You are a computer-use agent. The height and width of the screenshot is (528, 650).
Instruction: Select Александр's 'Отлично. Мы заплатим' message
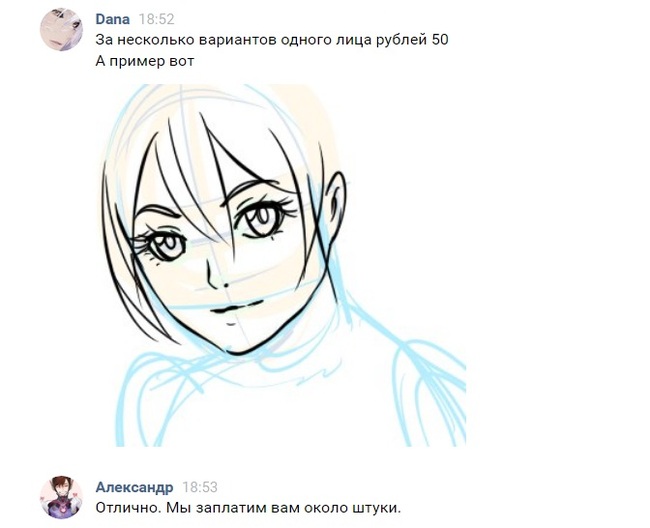[x=248, y=508]
